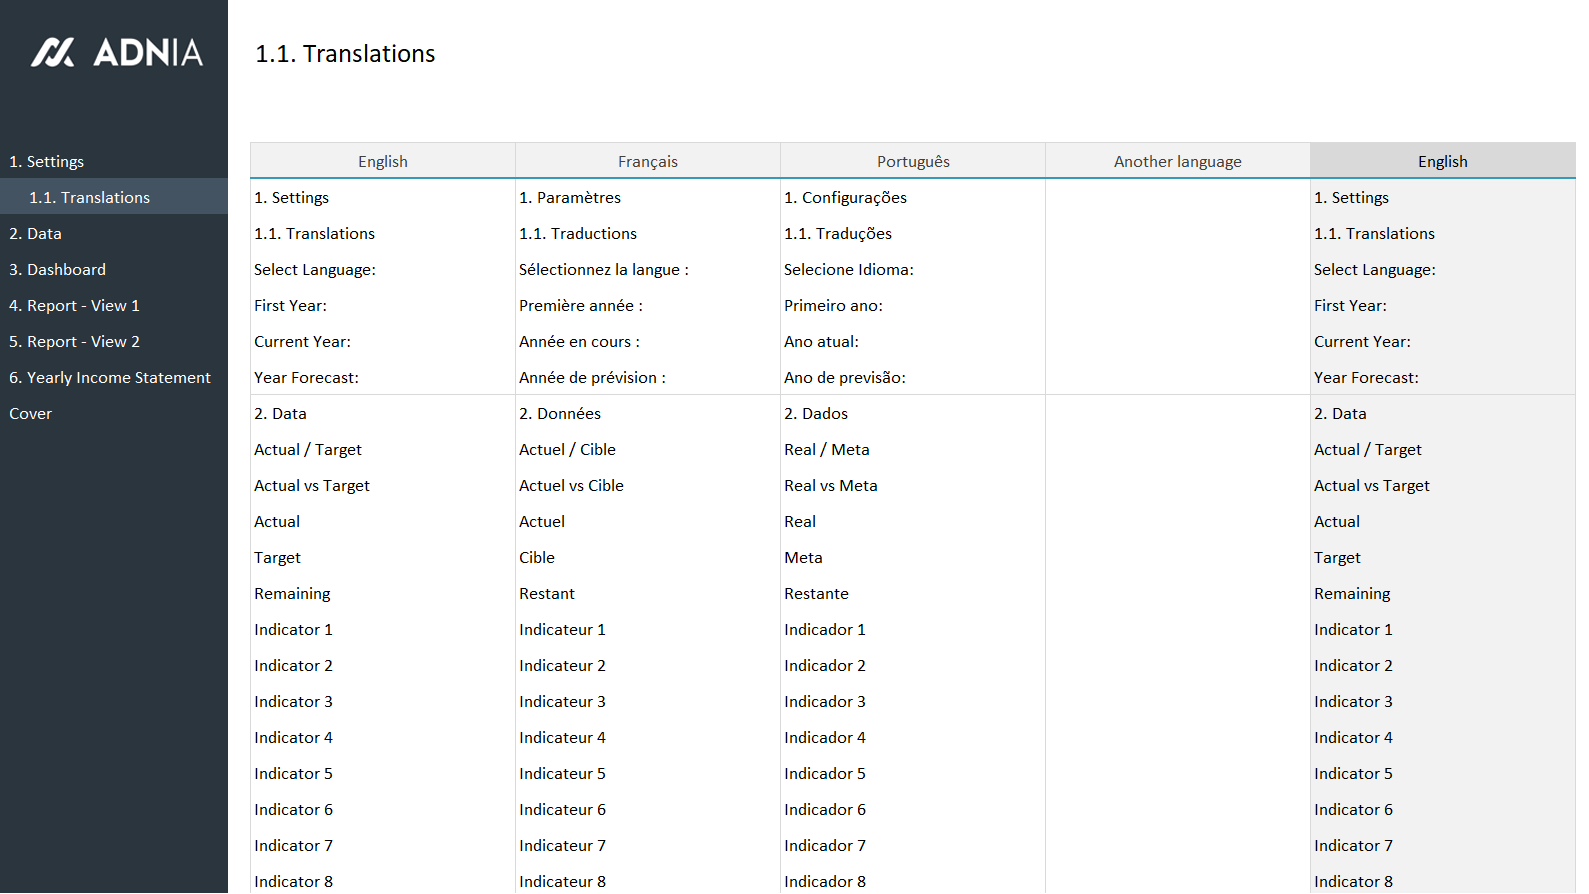This screenshot has height=894, width=1589.
Task: Open 5. Report - View 2
Action: [75, 342]
